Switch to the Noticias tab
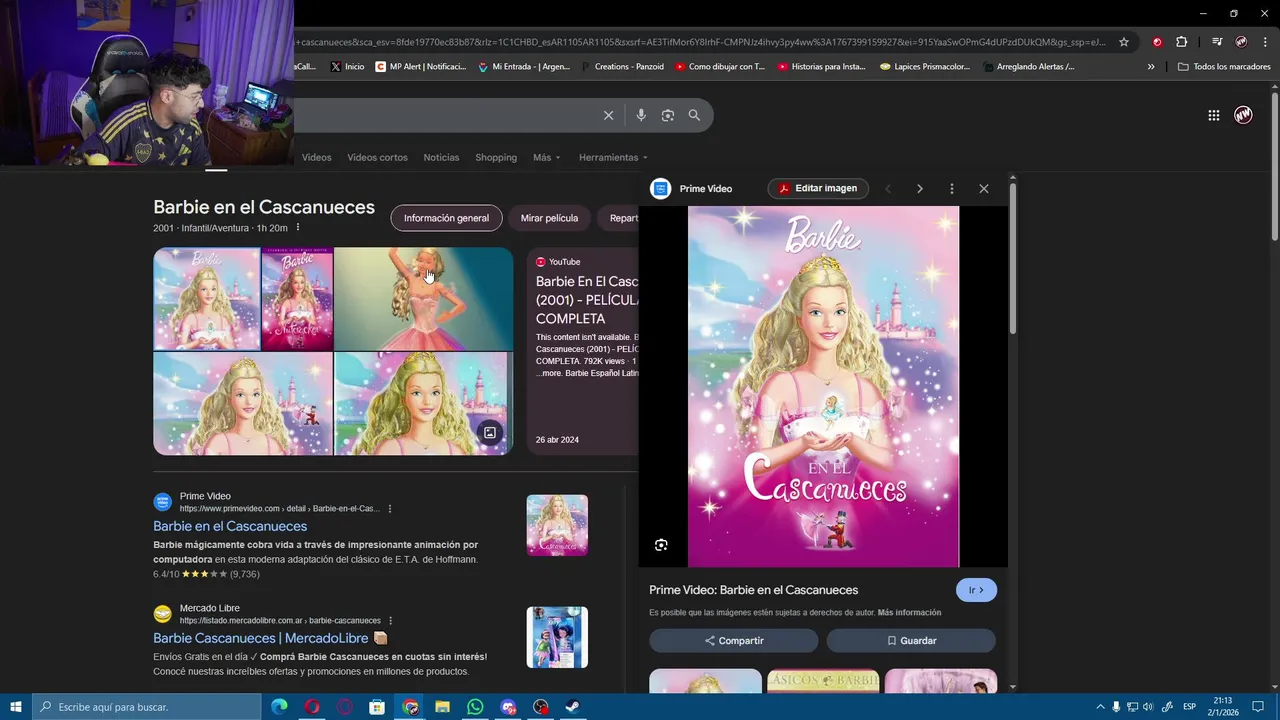The width and height of the screenshot is (1280, 720). coord(441,158)
